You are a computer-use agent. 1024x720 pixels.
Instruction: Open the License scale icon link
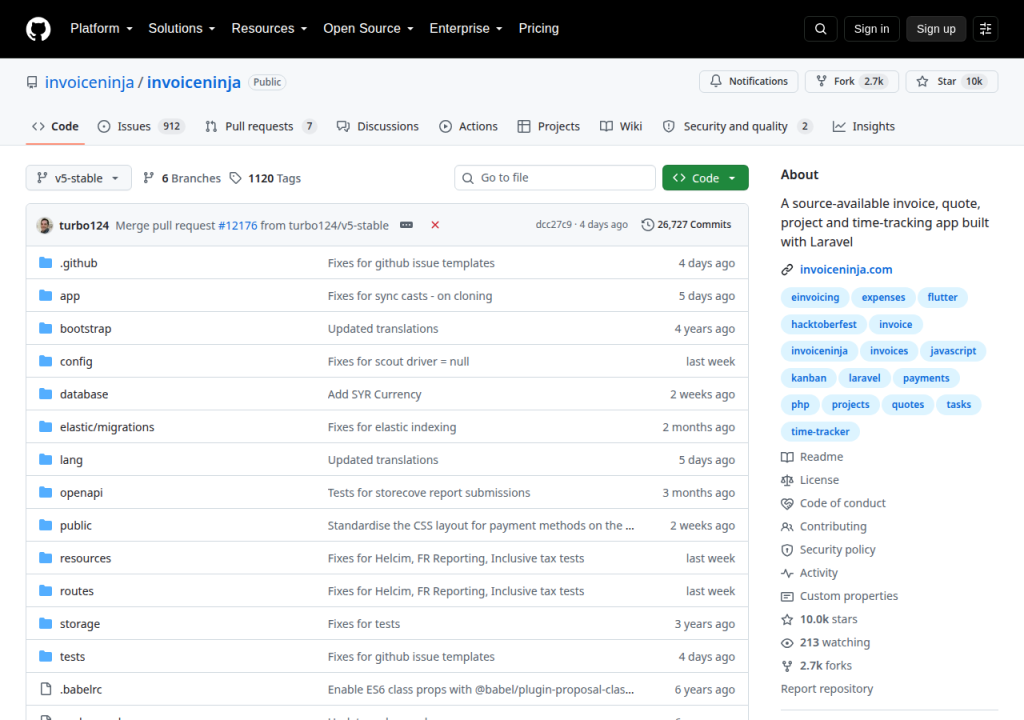(x=787, y=480)
